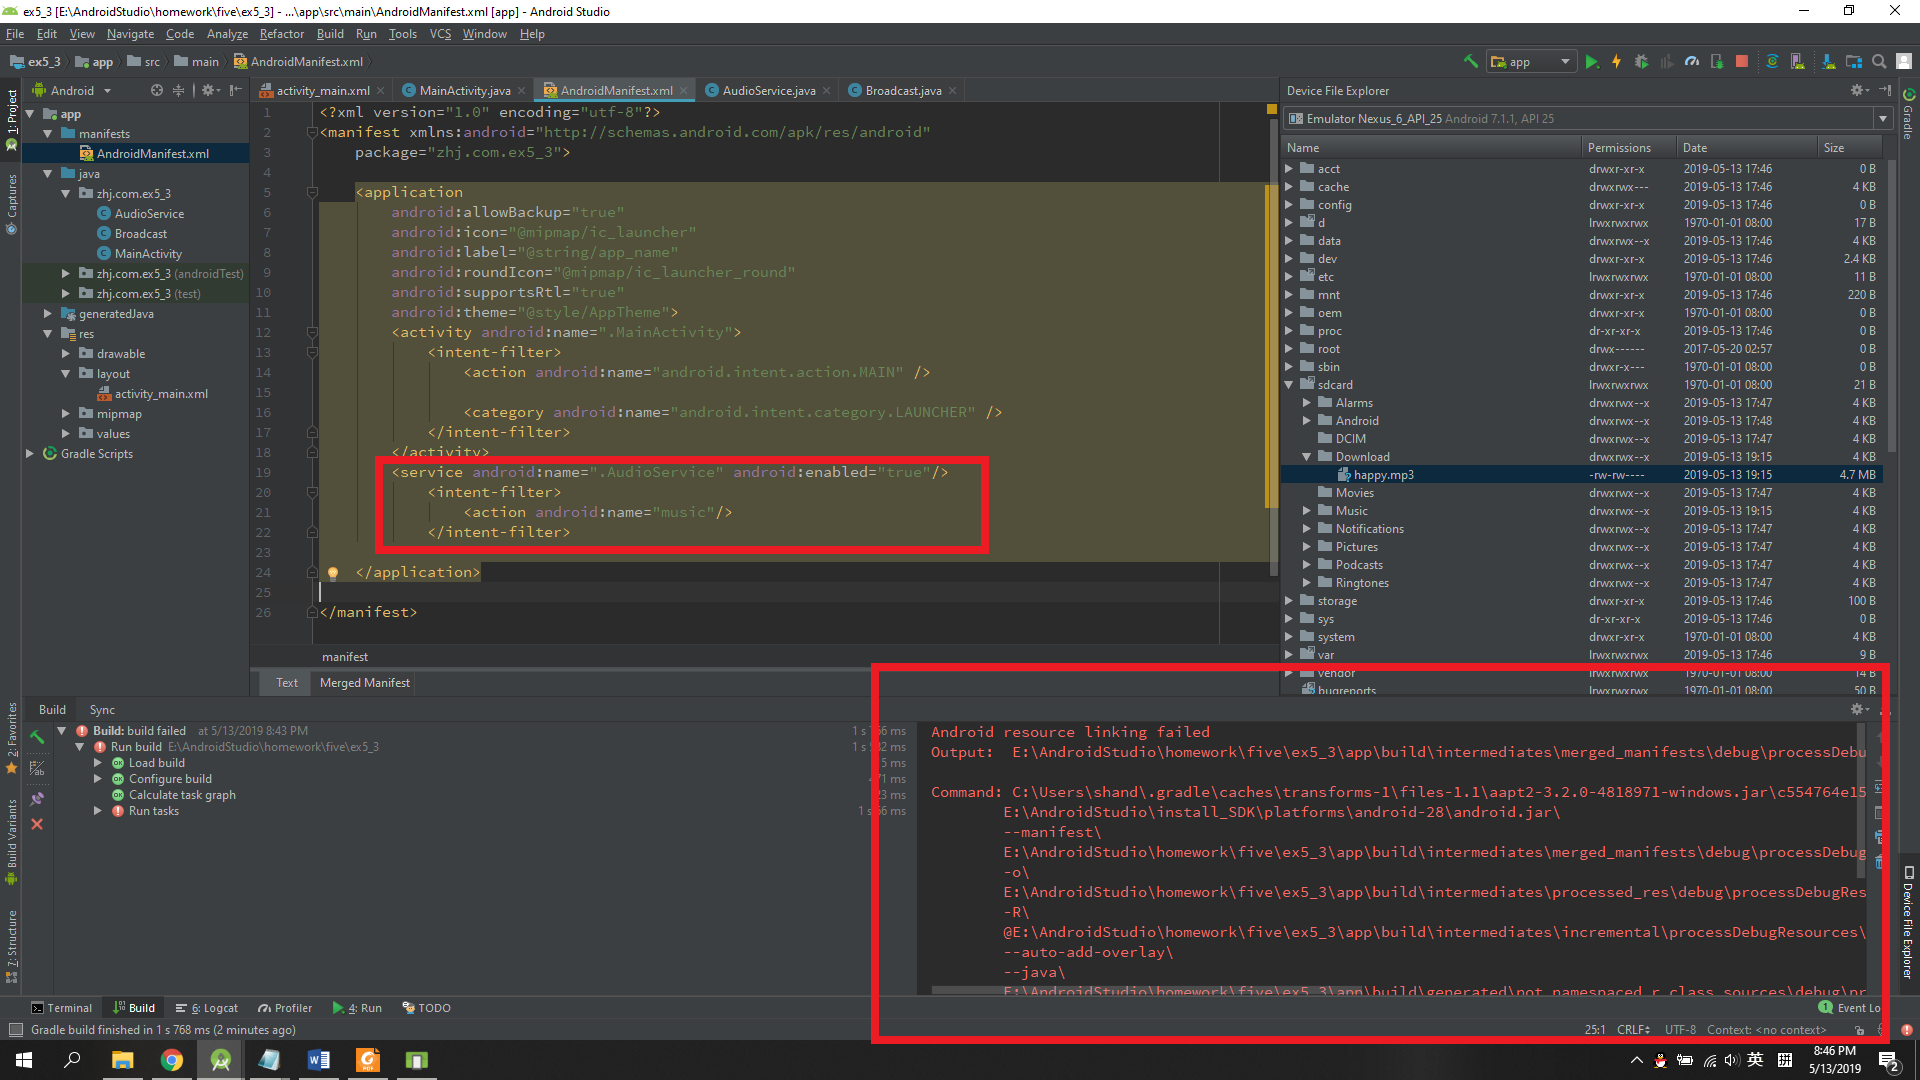Hide the Project panel icon

point(235,90)
